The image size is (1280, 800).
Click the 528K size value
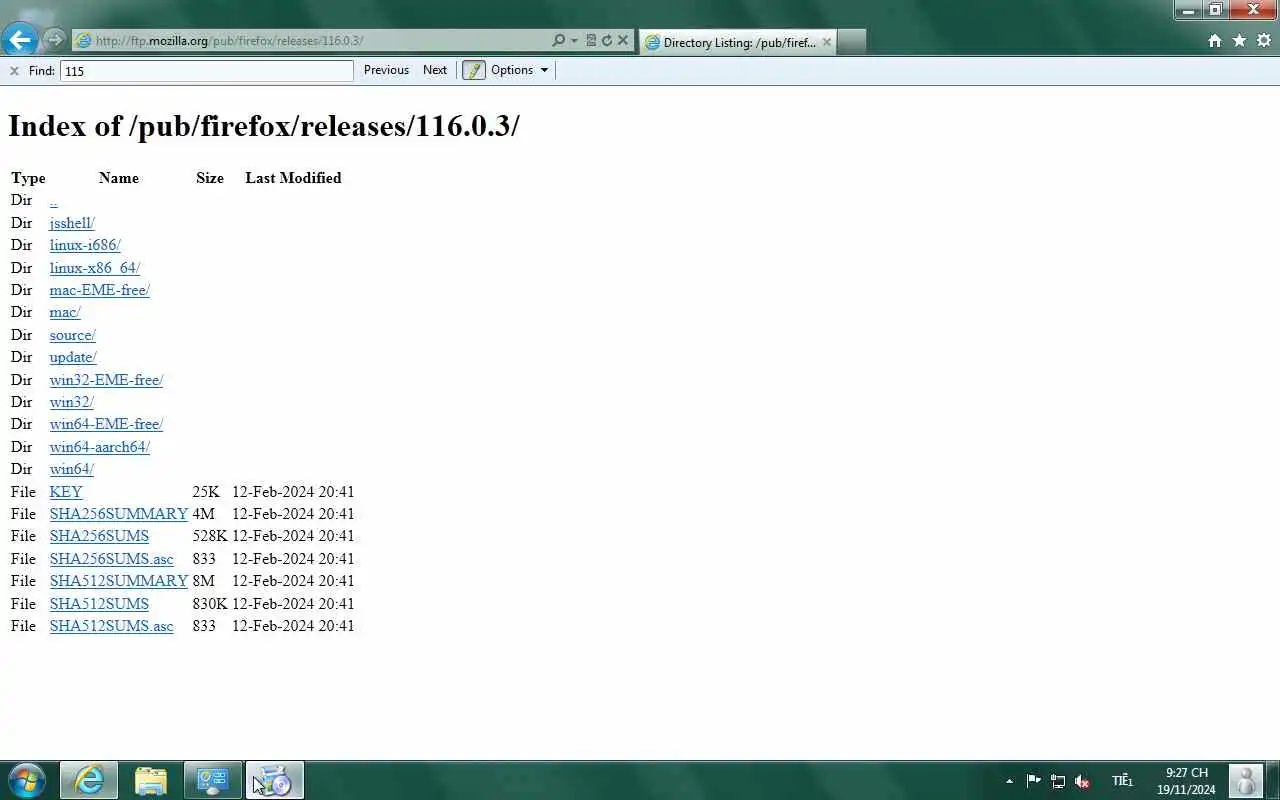tap(210, 536)
